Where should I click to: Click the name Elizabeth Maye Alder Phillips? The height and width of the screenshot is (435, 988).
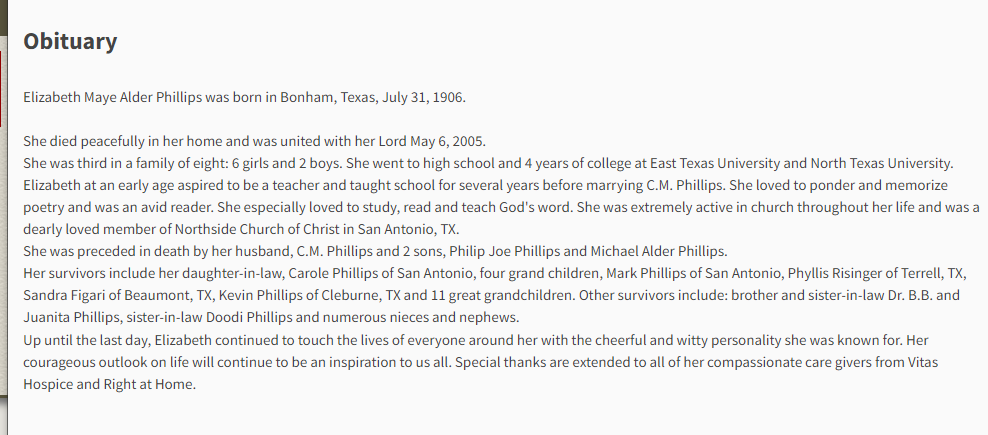(x=113, y=97)
